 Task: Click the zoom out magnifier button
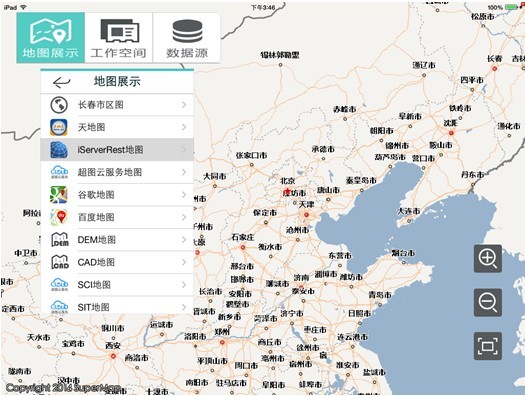(x=488, y=302)
